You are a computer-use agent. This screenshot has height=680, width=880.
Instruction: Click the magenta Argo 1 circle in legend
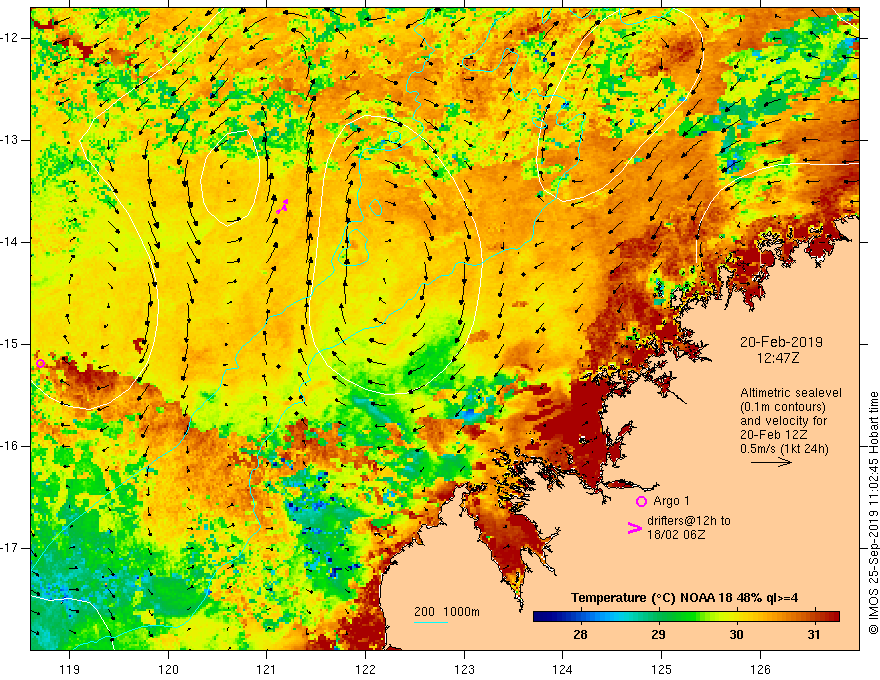(x=641, y=502)
